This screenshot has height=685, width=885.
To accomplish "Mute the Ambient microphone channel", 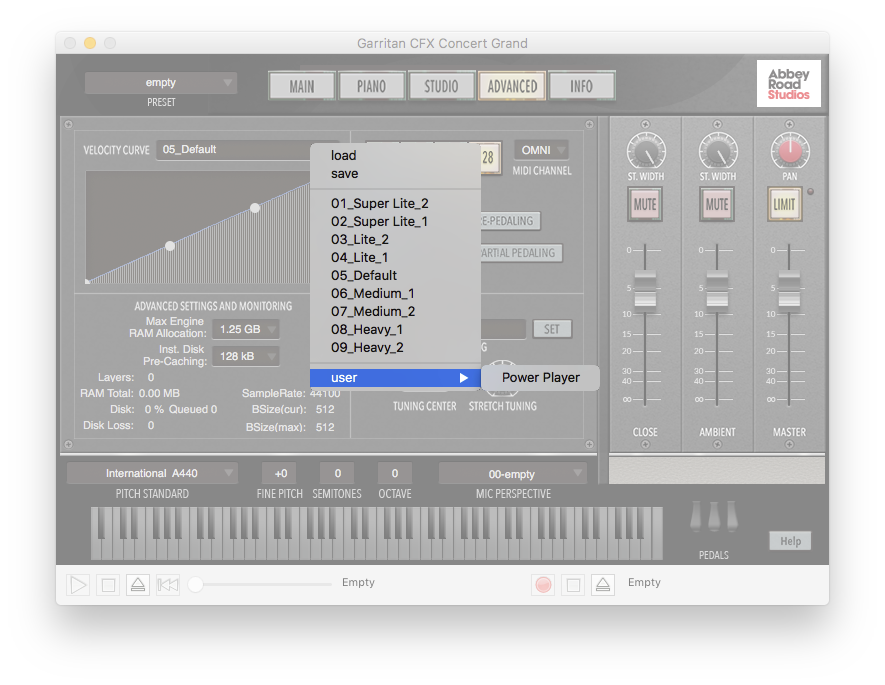I will click(x=717, y=204).
